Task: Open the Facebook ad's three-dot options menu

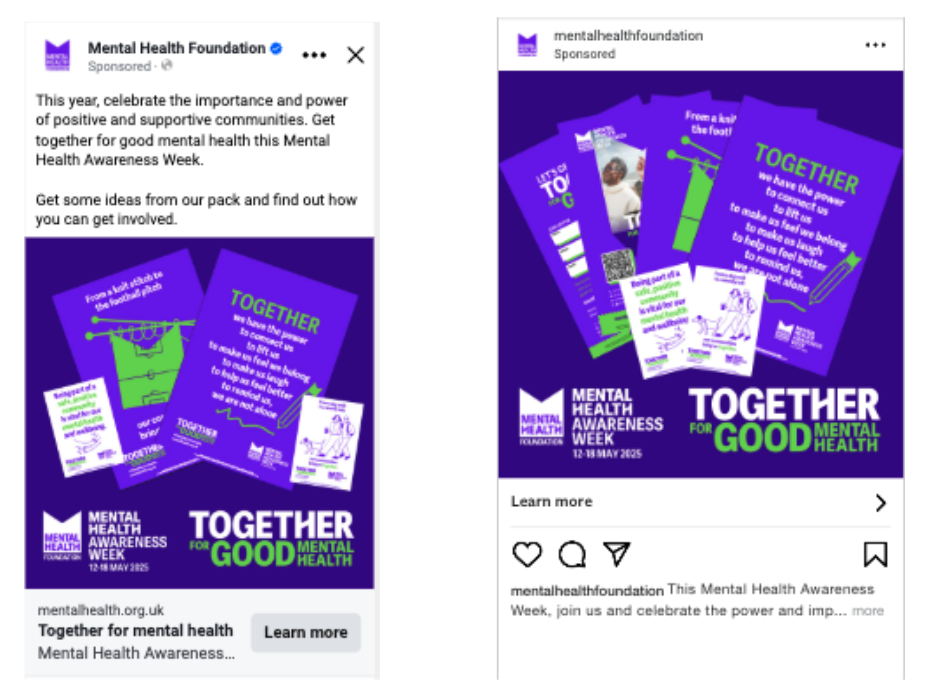Action: pyautogui.click(x=314, y=55)
